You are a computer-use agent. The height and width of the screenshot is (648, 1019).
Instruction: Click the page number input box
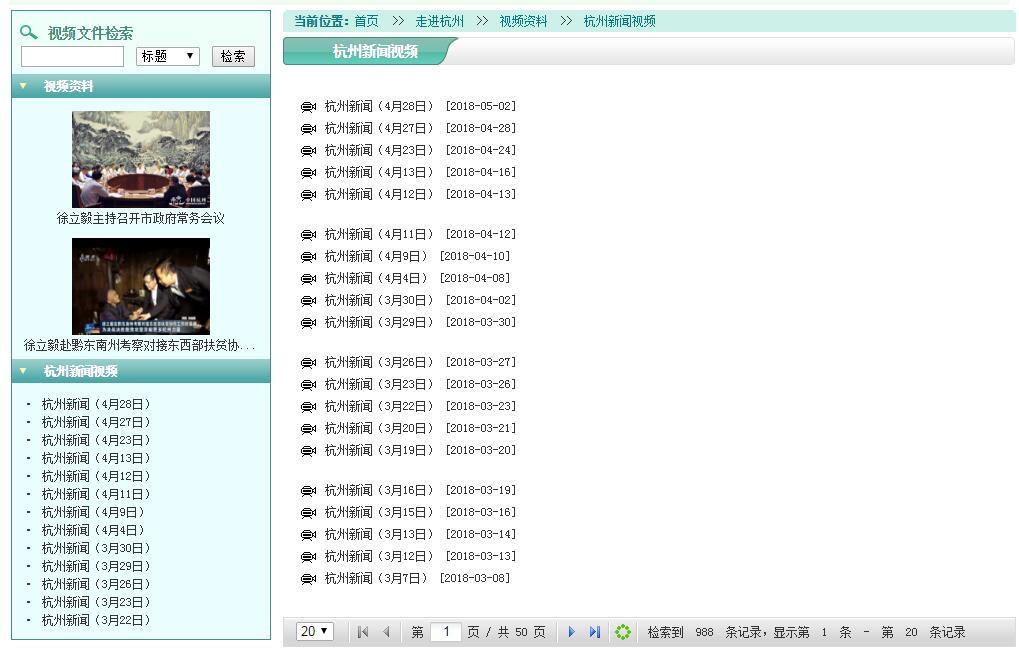point(445,632)
